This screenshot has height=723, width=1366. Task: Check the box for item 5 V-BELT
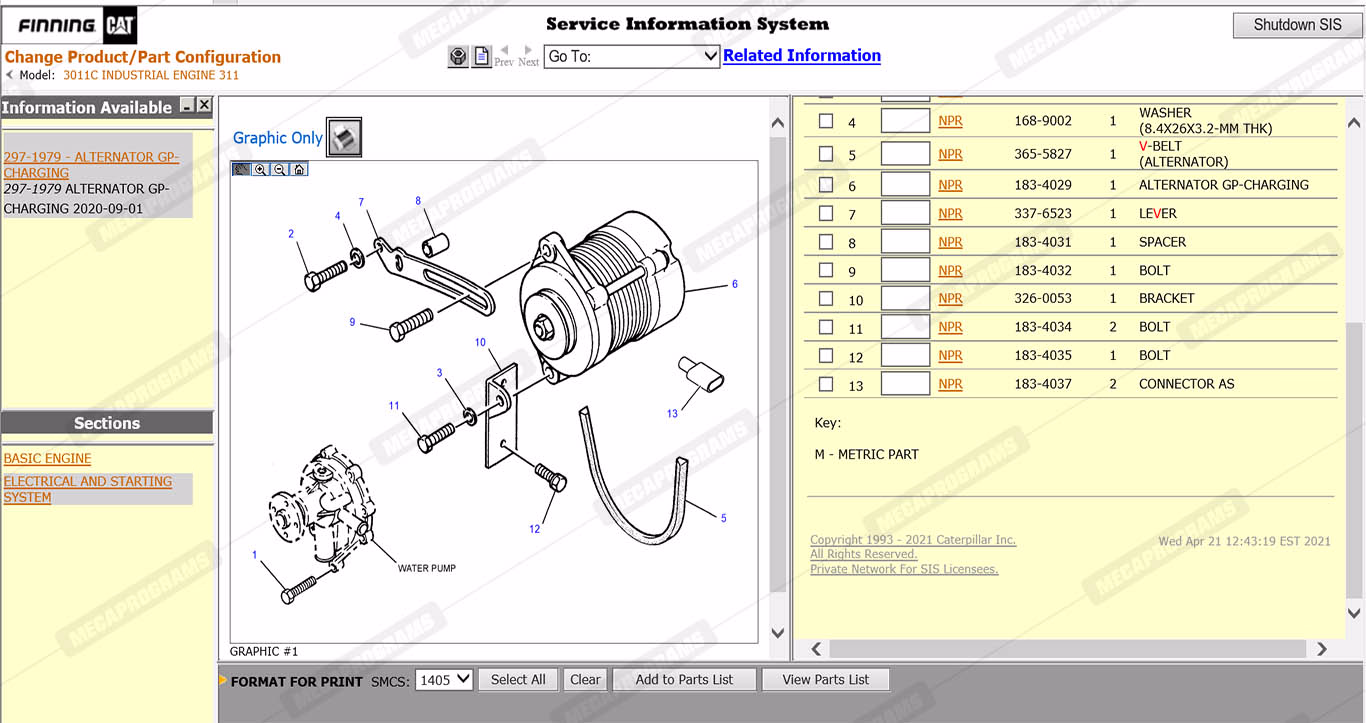(x=826, y=154)
